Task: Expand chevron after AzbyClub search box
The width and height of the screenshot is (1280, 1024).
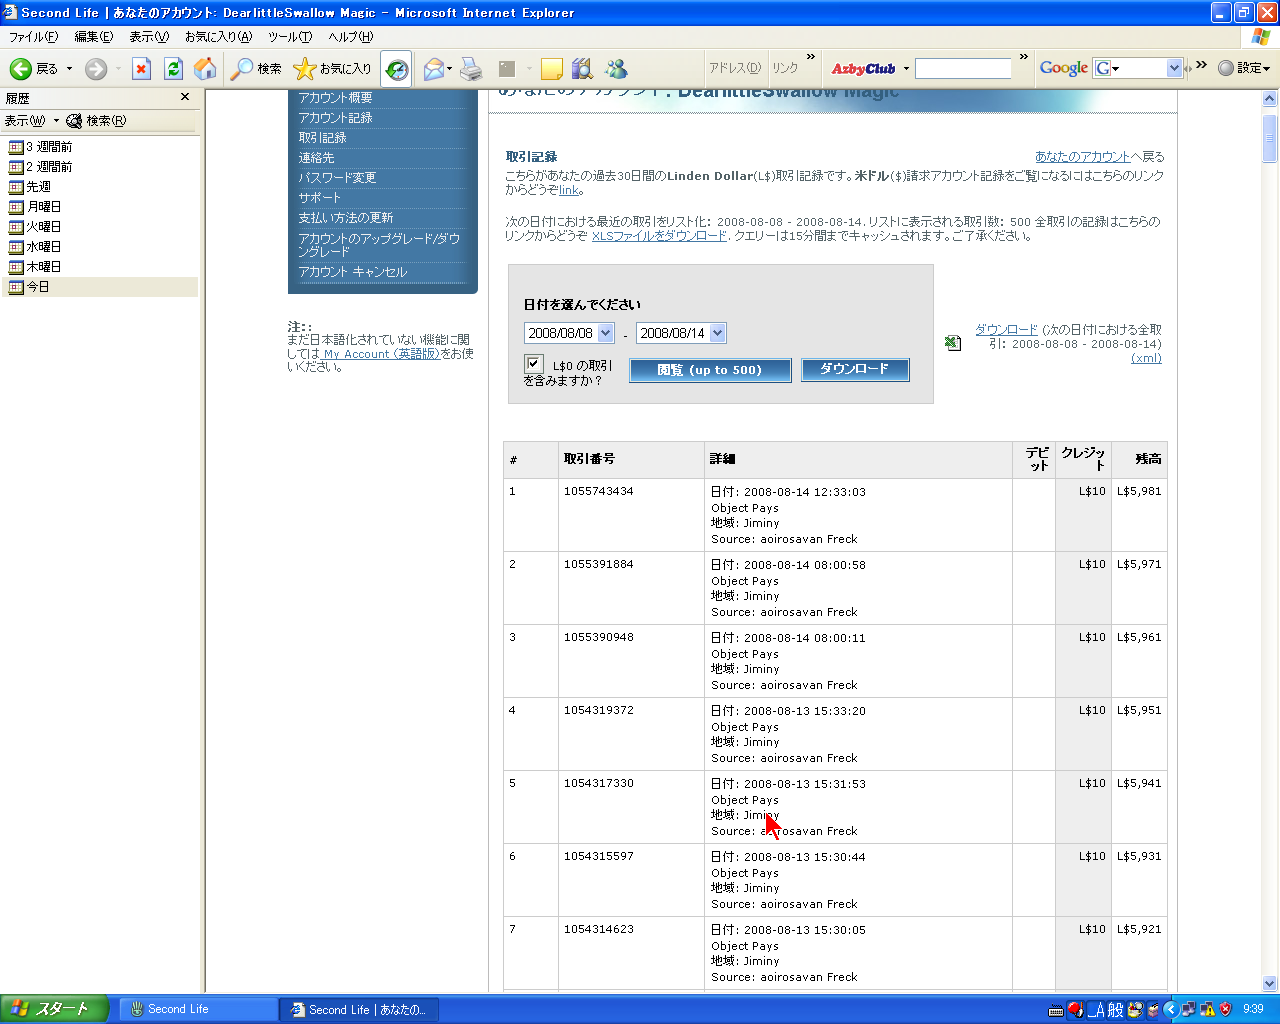Action: [1024, 58]
